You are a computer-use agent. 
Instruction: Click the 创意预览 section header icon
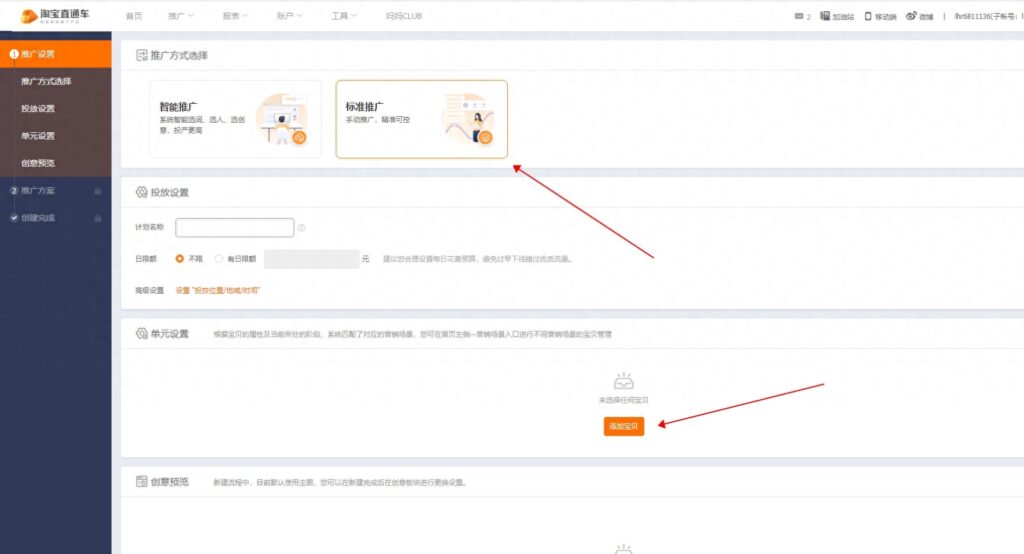(x=142, y=481)
